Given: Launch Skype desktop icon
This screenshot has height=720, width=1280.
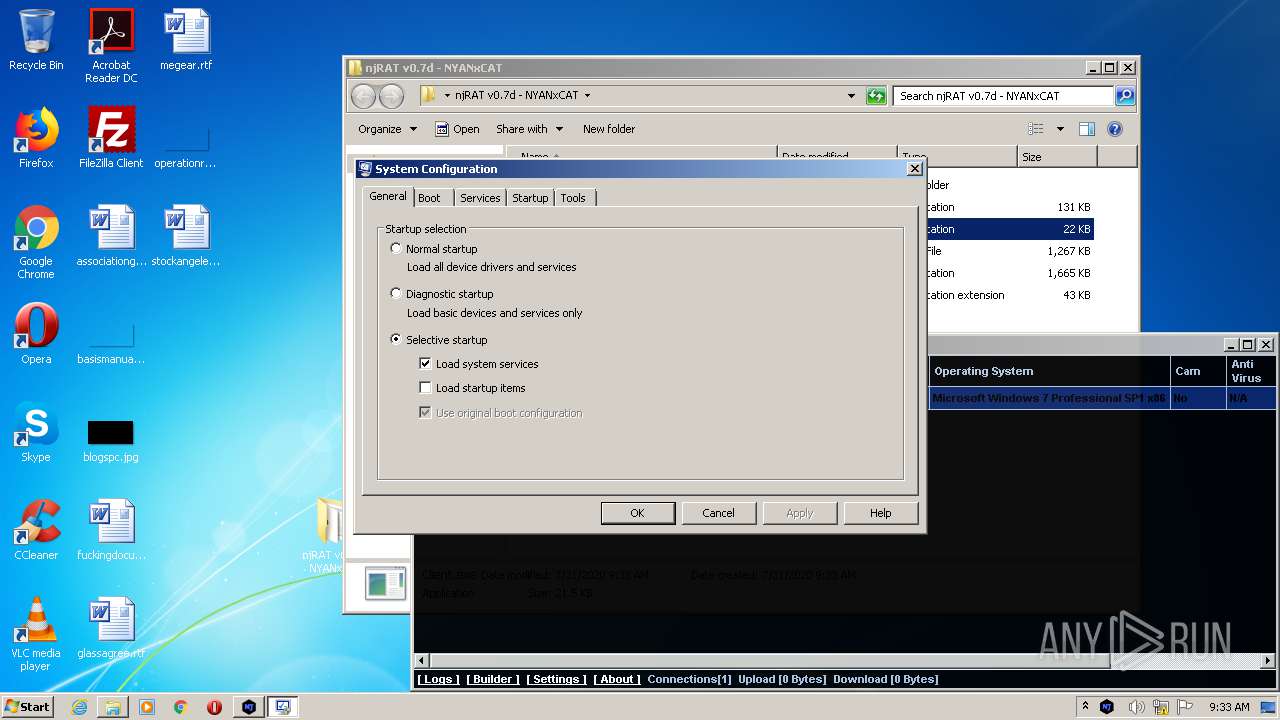Looking at the screenshot, I should 36,432.
